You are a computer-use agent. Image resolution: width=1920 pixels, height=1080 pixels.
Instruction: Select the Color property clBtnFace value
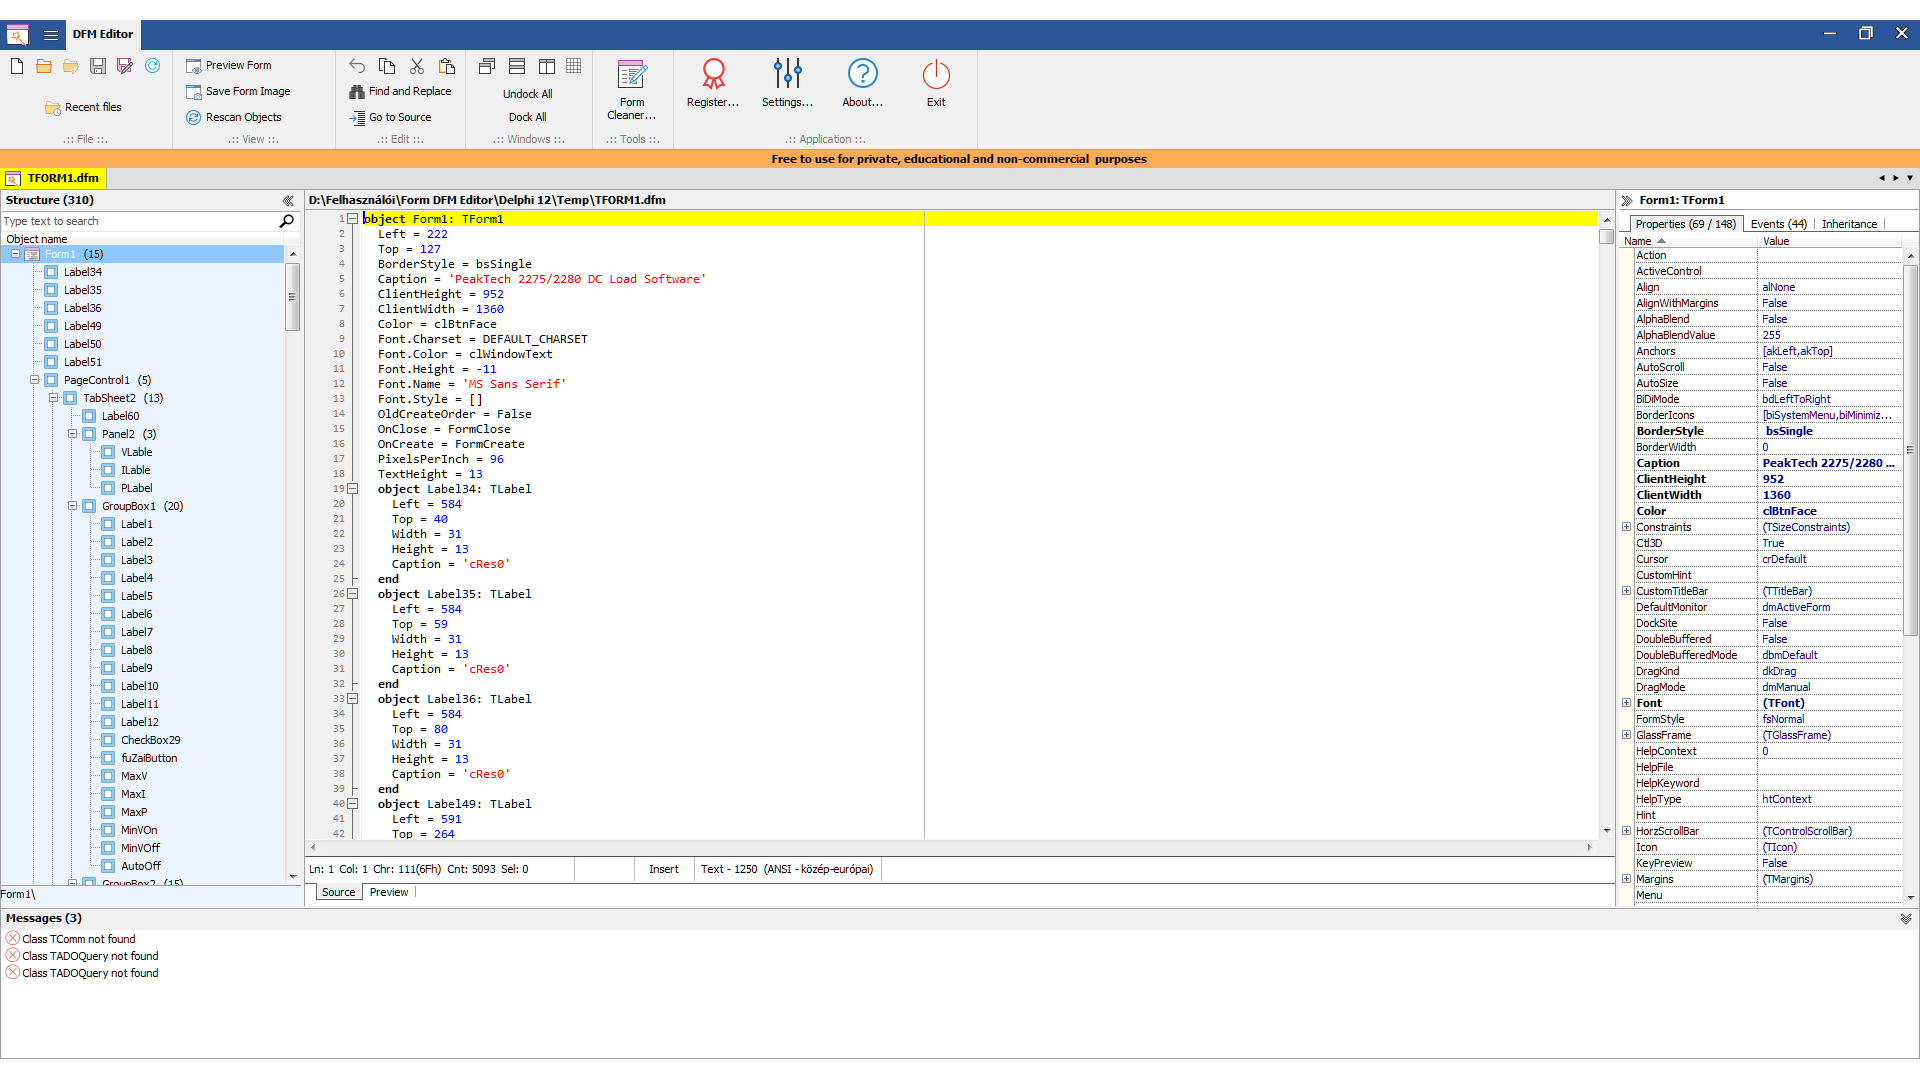coord(1789,511)
